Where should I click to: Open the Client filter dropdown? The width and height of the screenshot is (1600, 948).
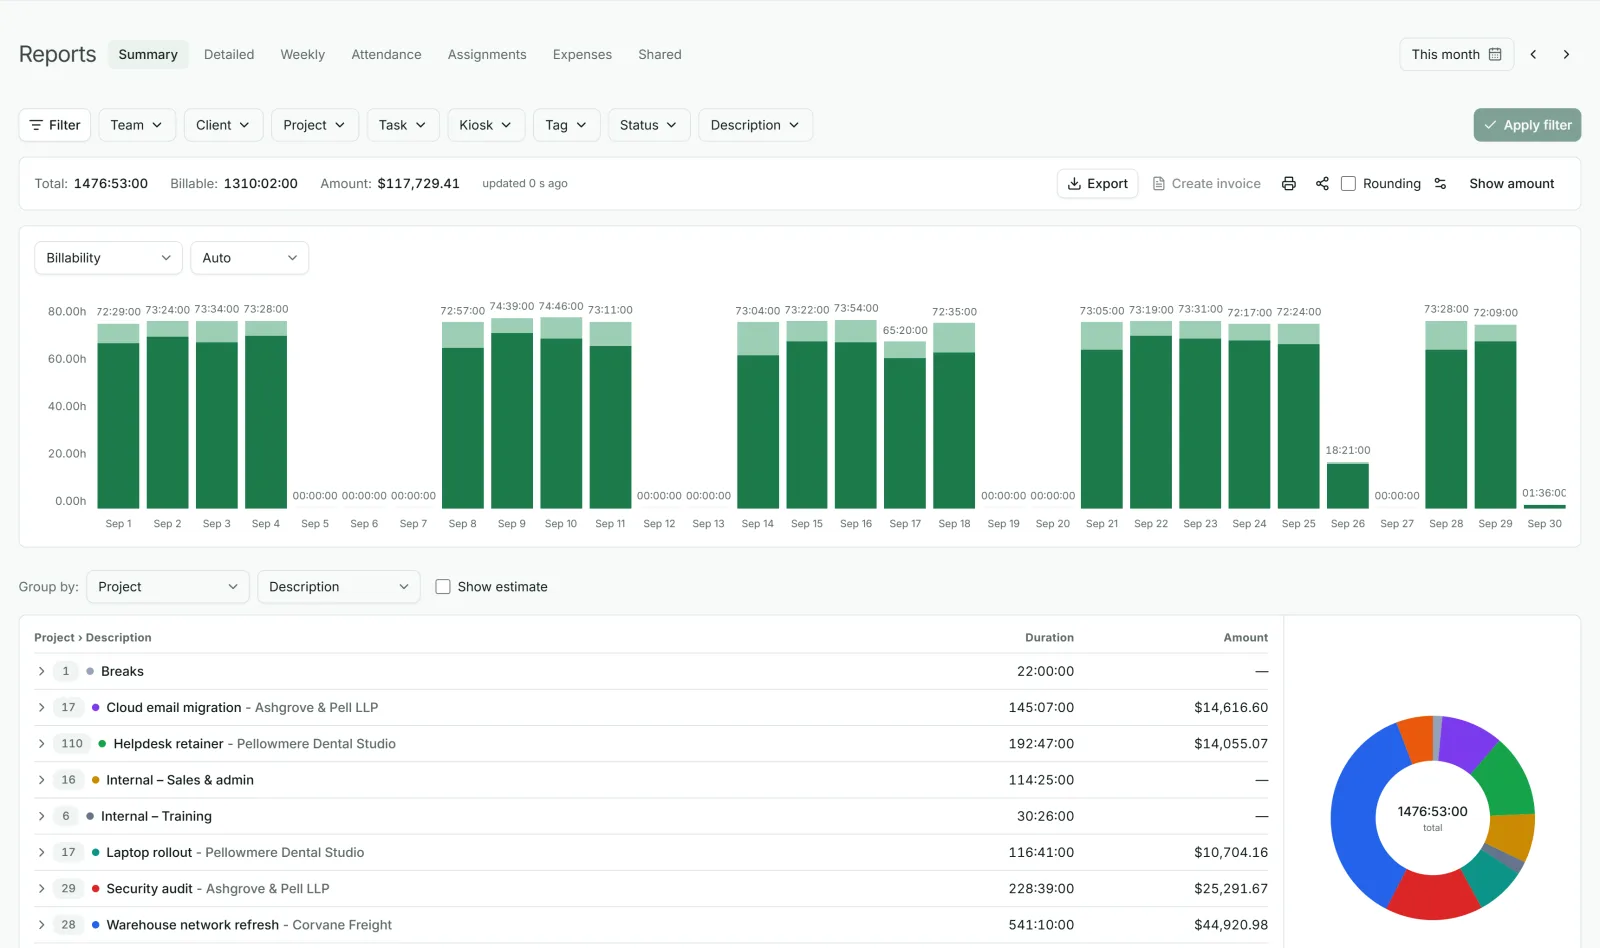[x=223, y=125]
